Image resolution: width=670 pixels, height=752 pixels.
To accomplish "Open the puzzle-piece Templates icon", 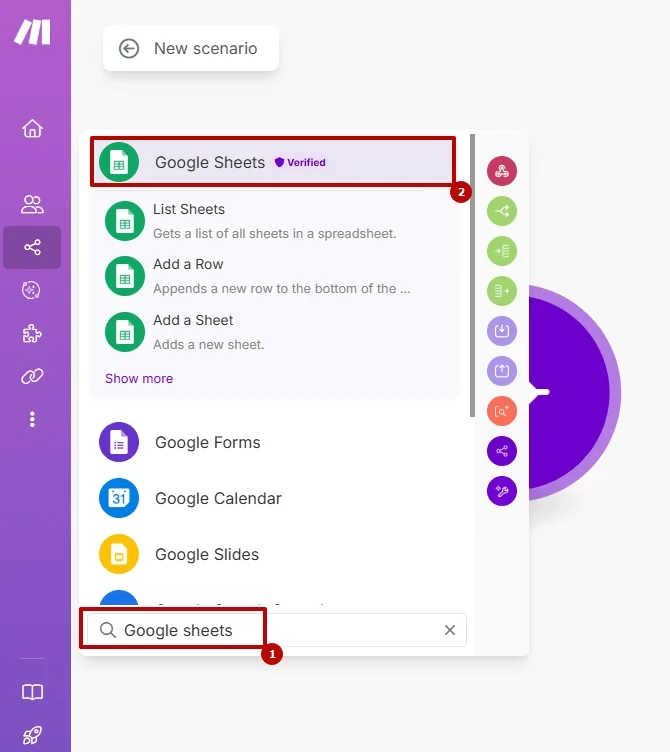I will [32, 333].
